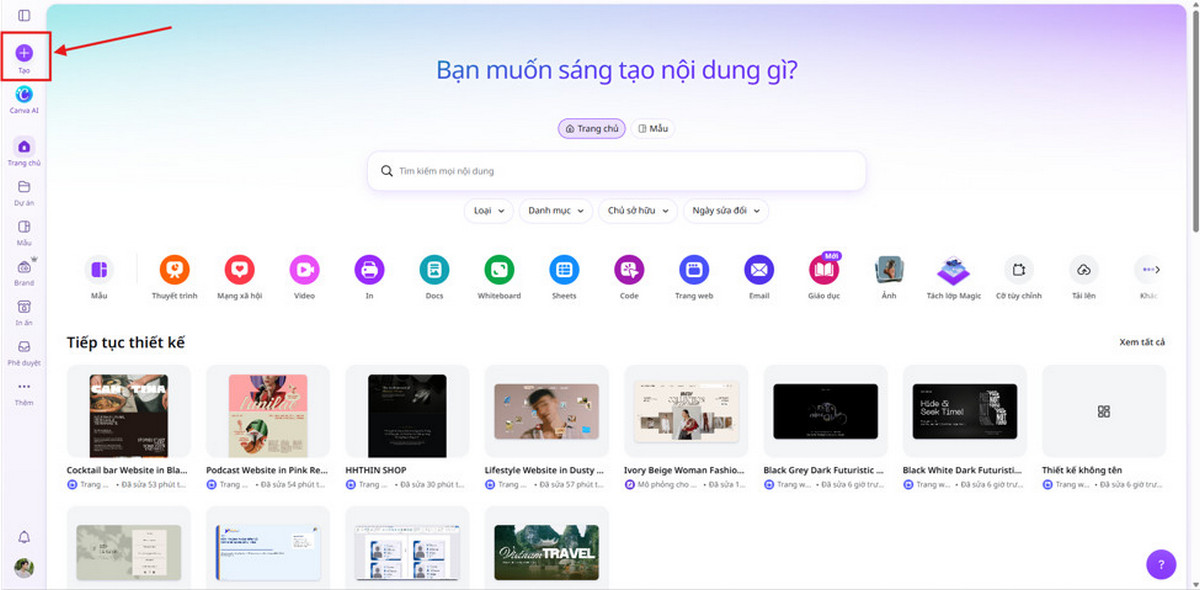The image size is (1200, 590).
Task: Open Brand section in sidebar
Action: tap(24, 272)
